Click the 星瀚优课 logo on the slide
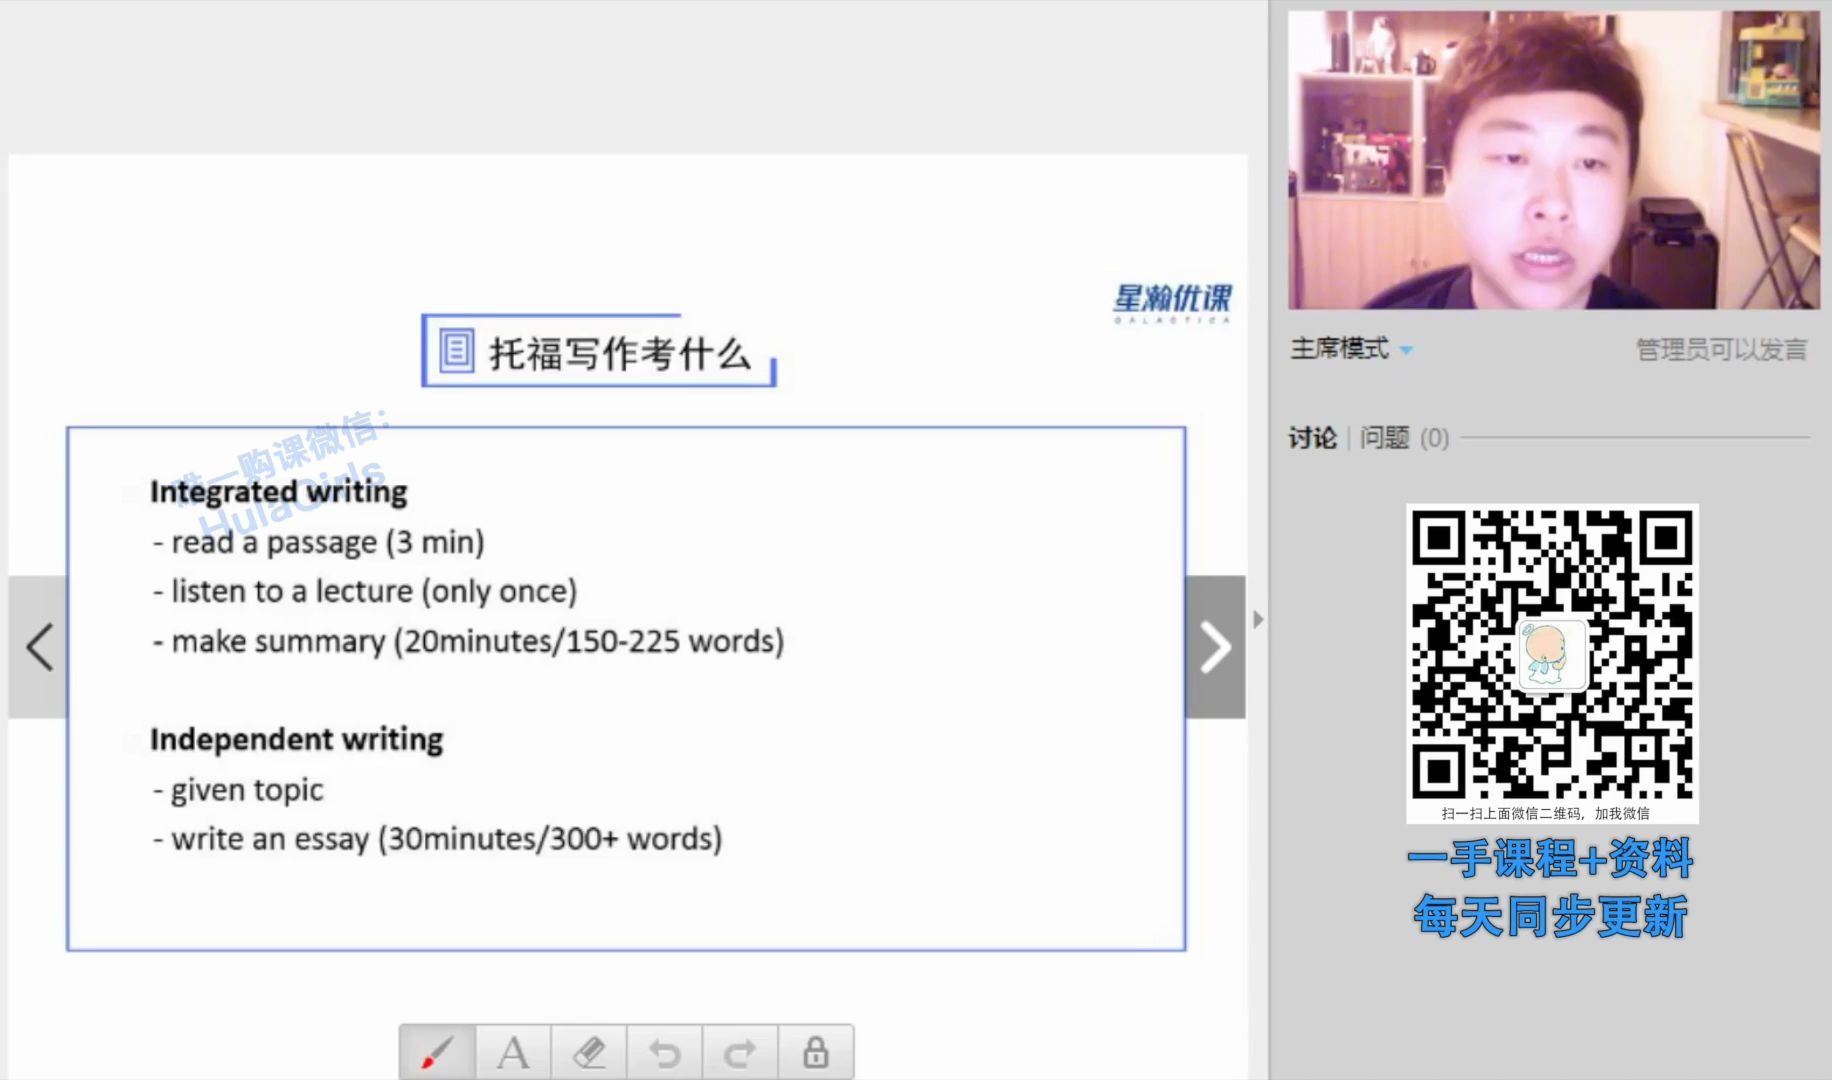 coord(1172,303)
